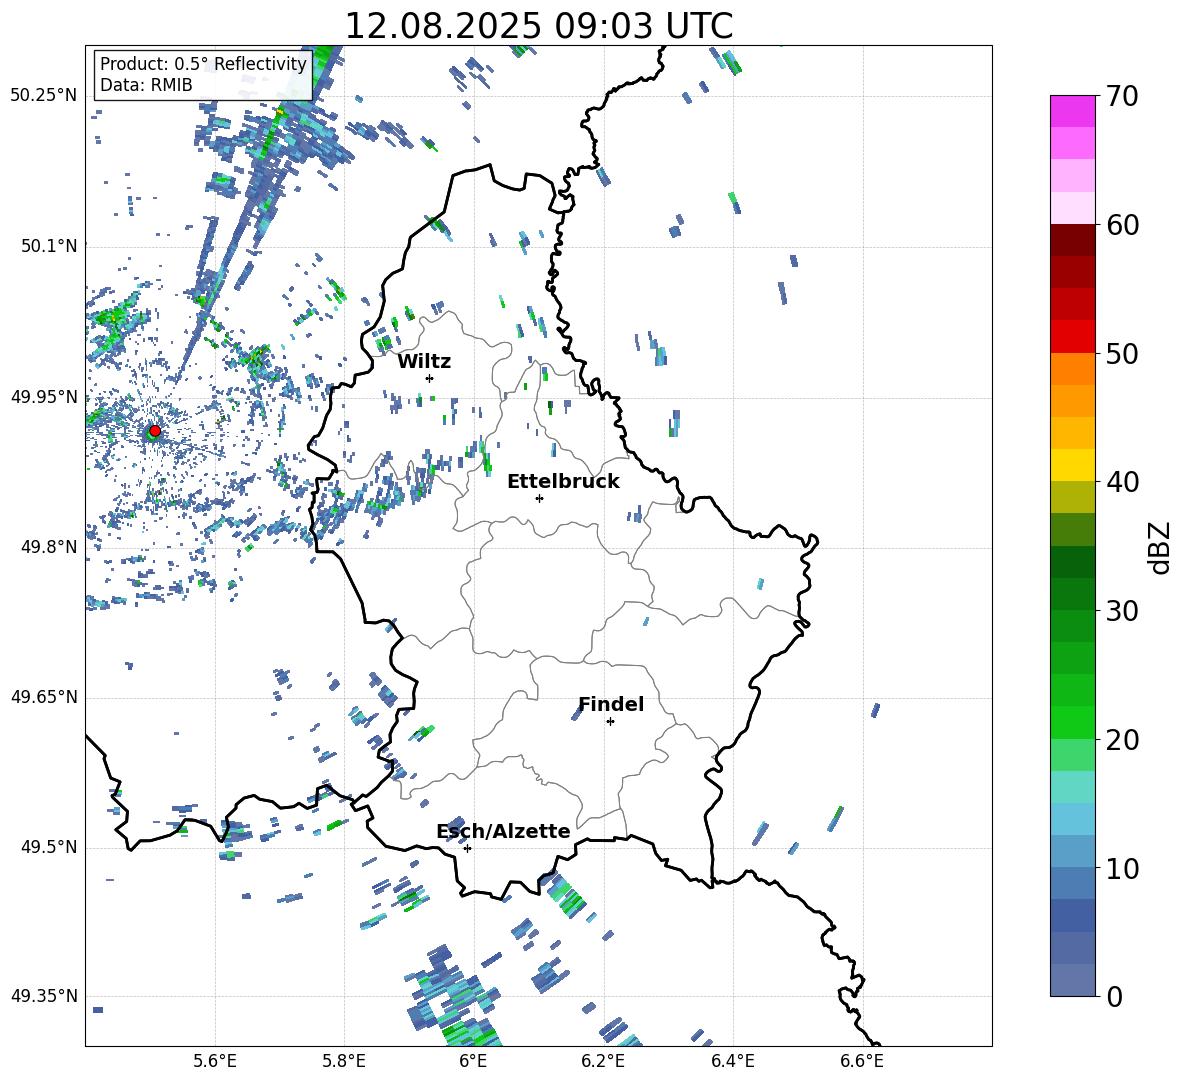The height and width of the screenshot is (1081, 1184).
Task: Click the 0 colorbar tick label
Action: 1115,996
